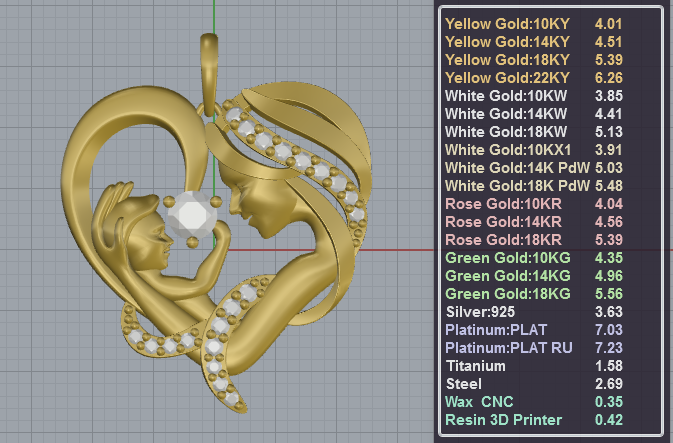Select the White Gold:10KX1 row
This screenshot has height=443, width=673.
tap(534, 150)
